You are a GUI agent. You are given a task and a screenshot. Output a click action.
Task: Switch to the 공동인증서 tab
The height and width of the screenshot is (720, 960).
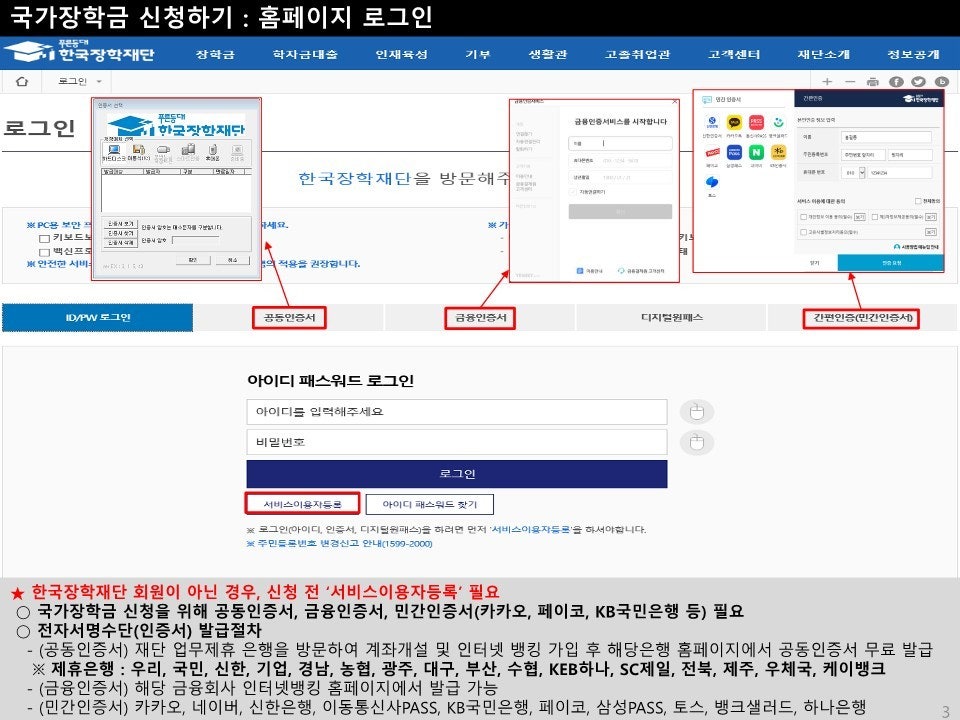click(289, 318)
